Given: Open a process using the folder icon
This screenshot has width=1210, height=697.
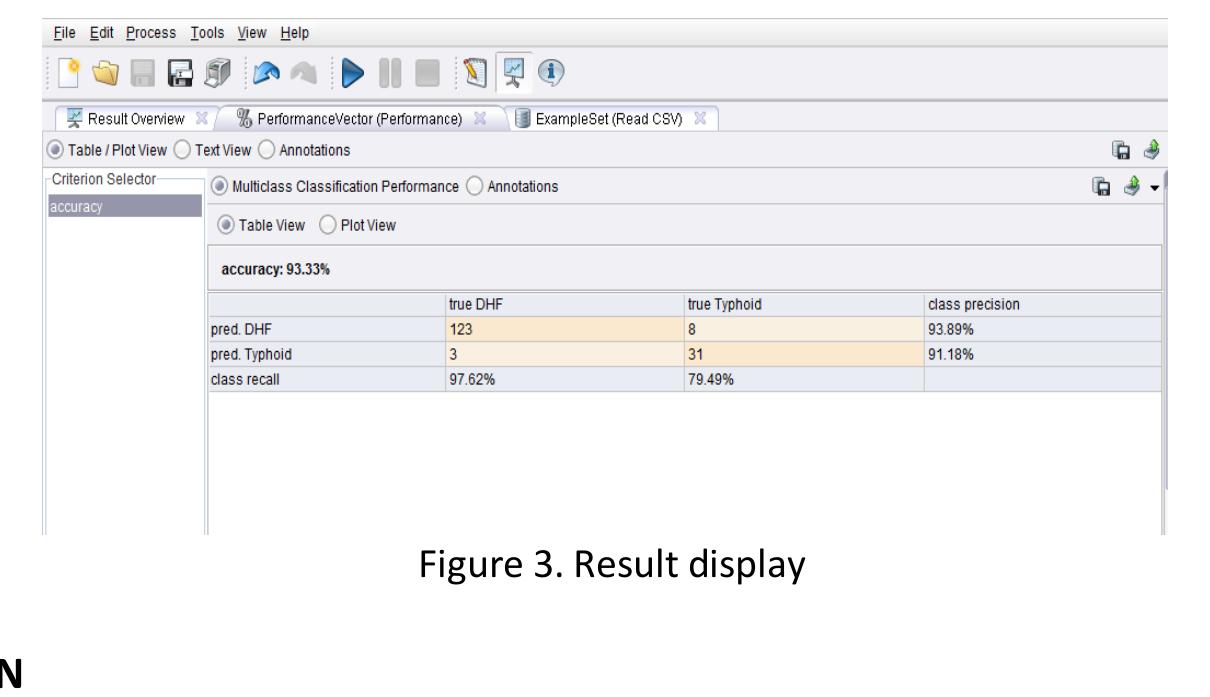Looking at the screenshot, I should [x=107, y=74].
